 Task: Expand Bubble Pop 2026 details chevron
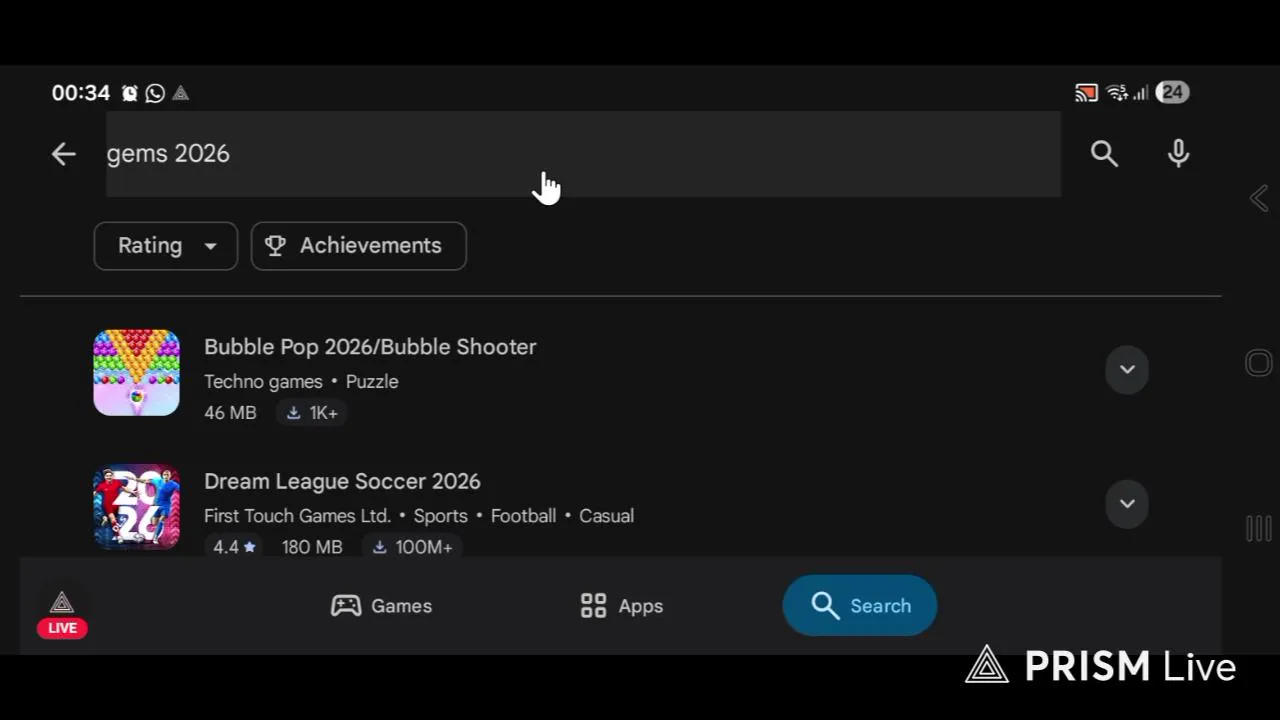pyautogui.click(x=1127, y=369)
